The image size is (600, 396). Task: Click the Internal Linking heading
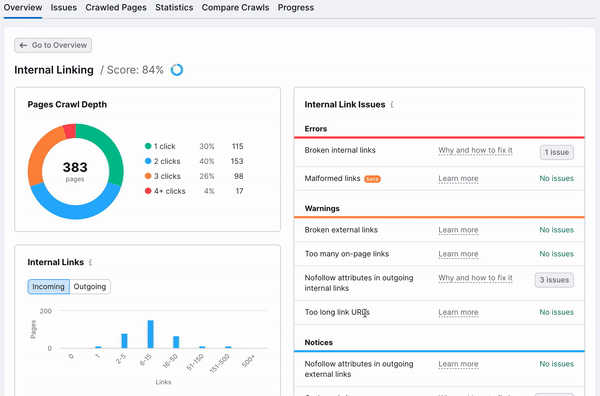pos(54,70)
